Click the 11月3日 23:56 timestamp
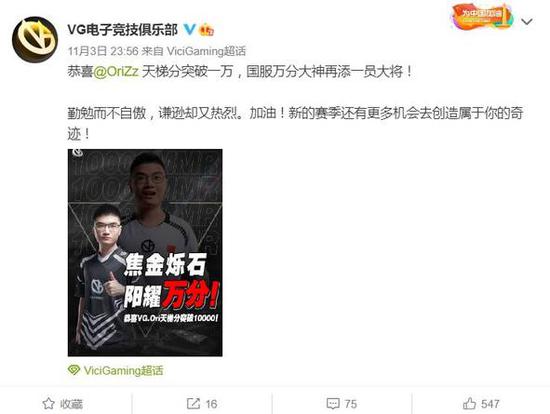The image size is (550, 414). tap(103, 51)
